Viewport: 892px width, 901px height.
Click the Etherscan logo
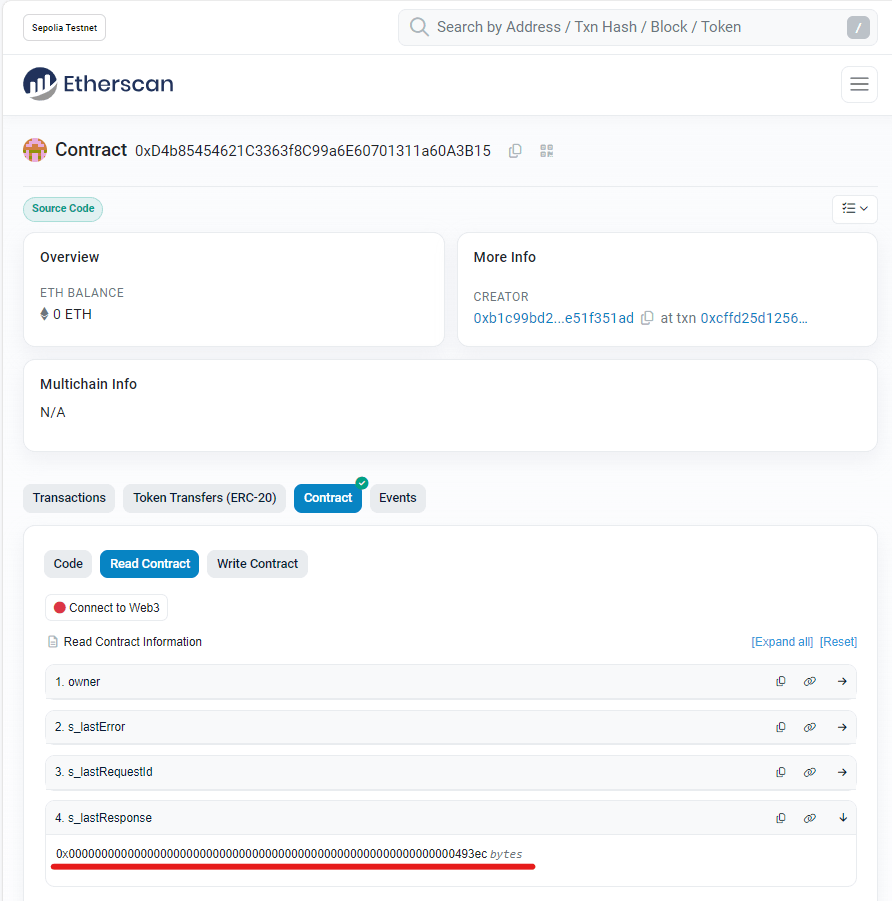[98, 84]
